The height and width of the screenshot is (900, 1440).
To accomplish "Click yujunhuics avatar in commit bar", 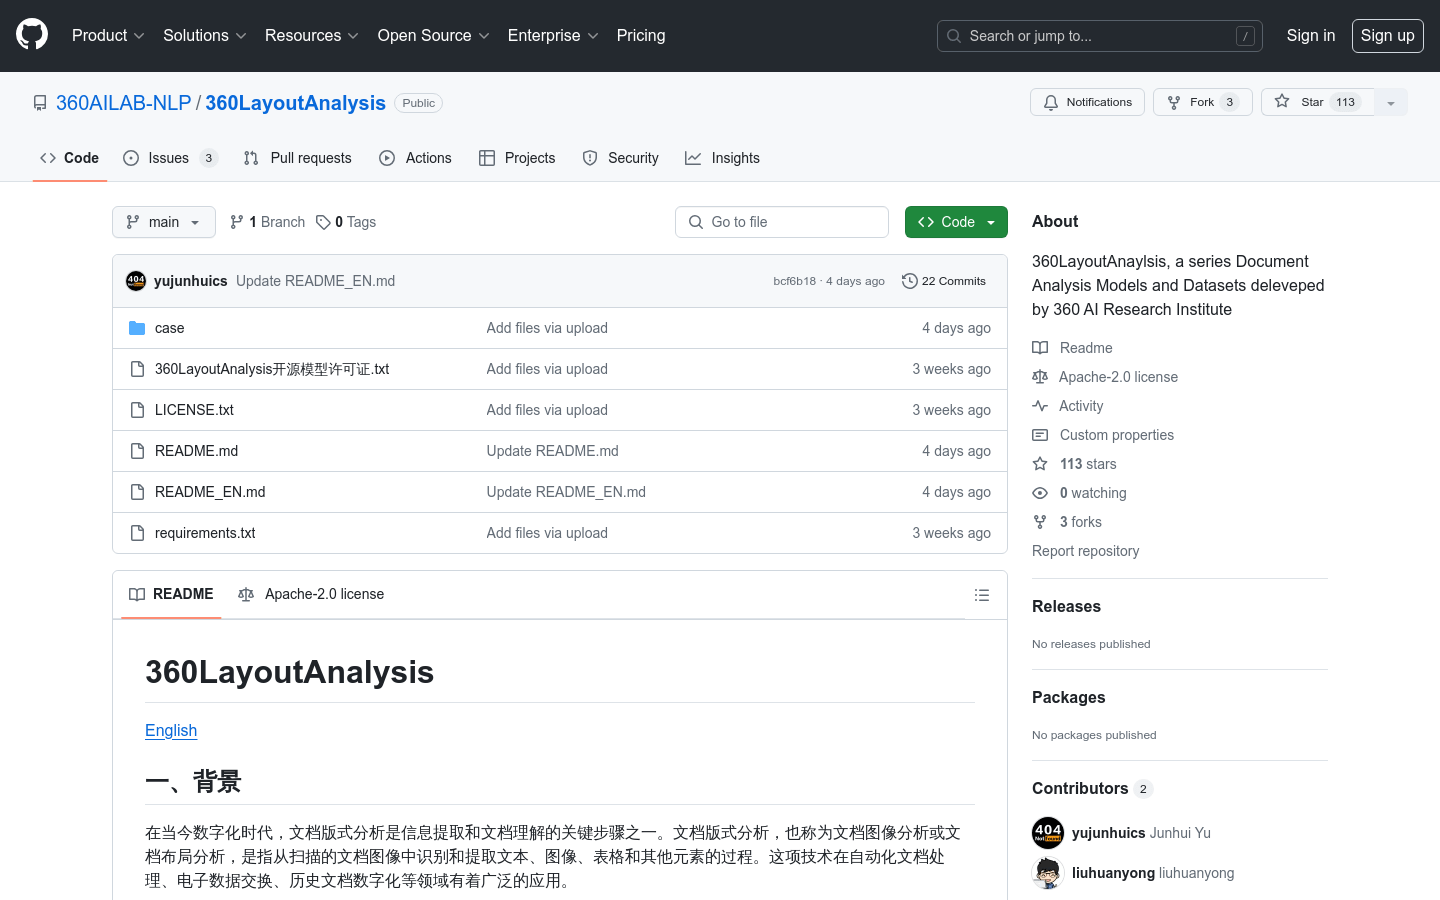I will 136,281.
